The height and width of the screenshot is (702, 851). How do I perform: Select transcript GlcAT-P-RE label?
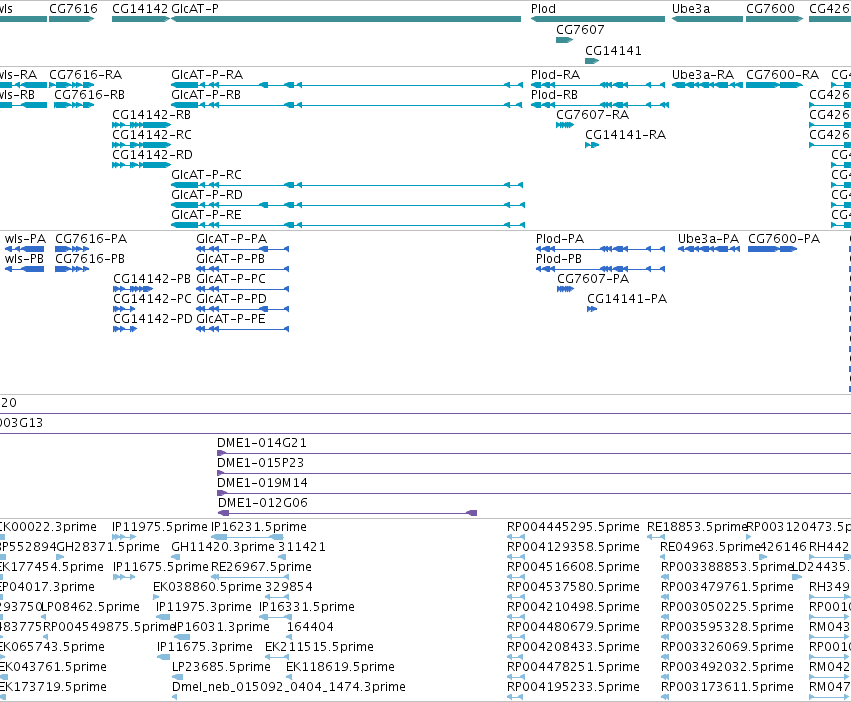(206, 214)
